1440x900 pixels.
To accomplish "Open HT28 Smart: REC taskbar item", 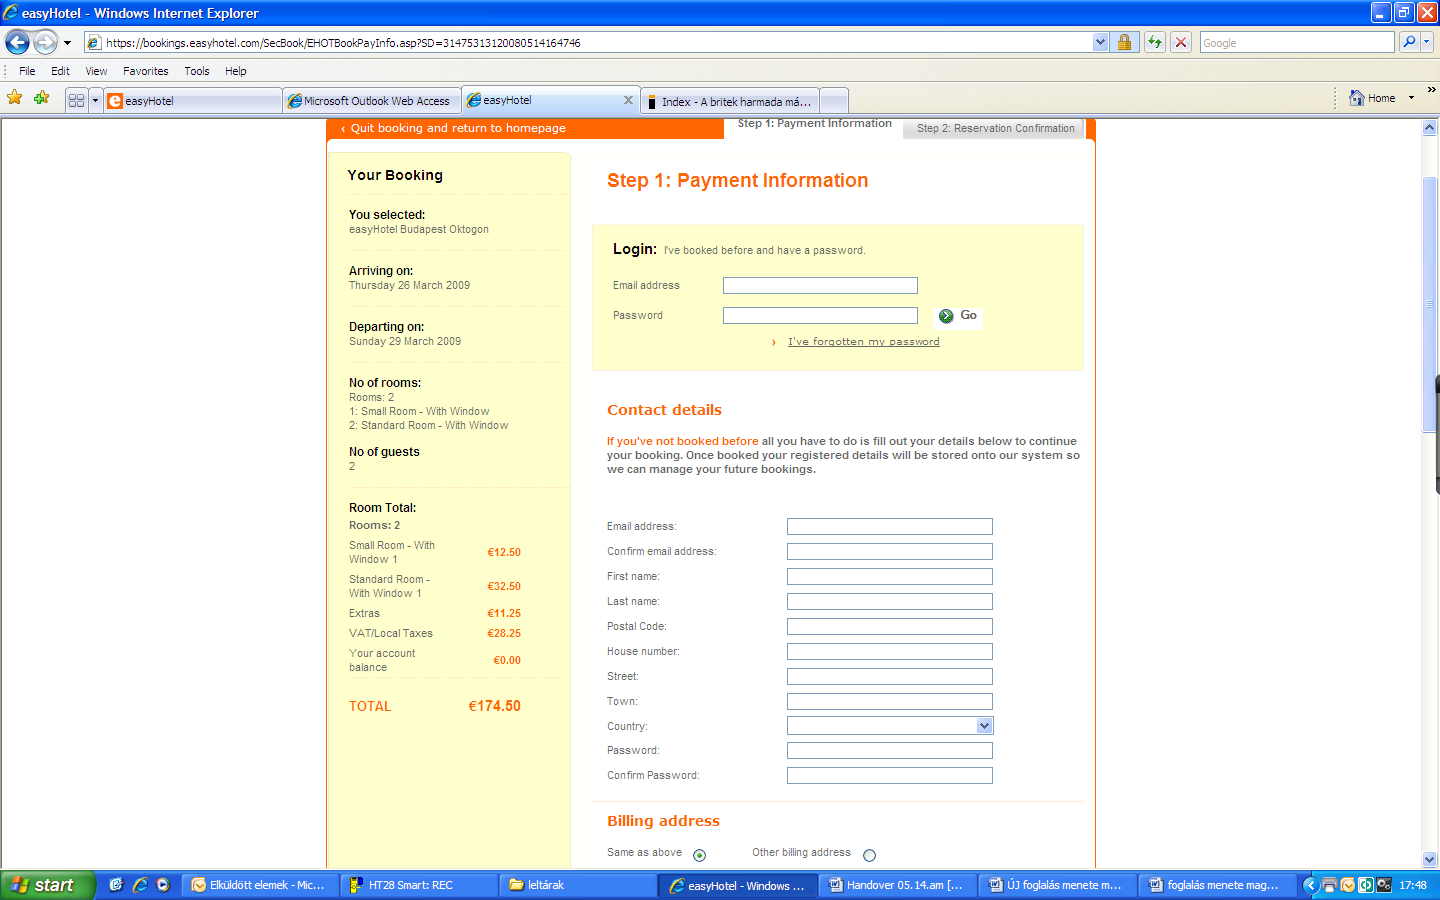I will (418, 885).
